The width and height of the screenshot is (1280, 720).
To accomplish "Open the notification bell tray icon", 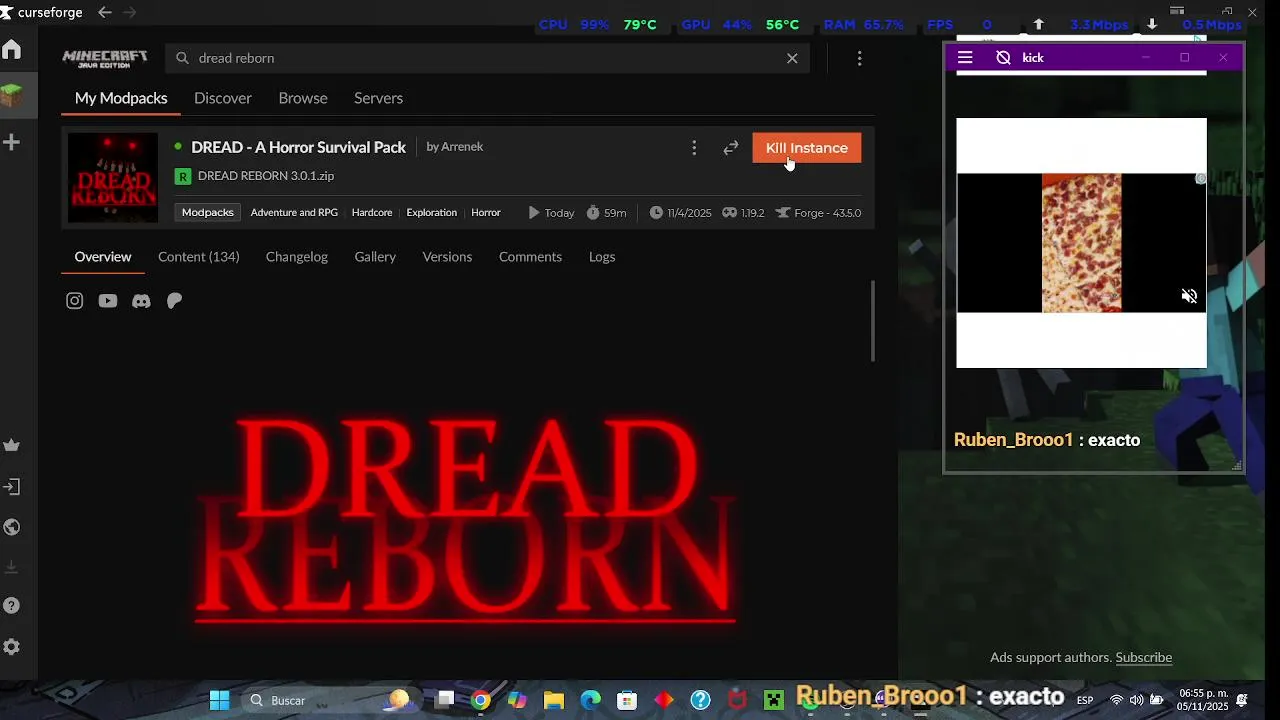I will click(1242, 700).
